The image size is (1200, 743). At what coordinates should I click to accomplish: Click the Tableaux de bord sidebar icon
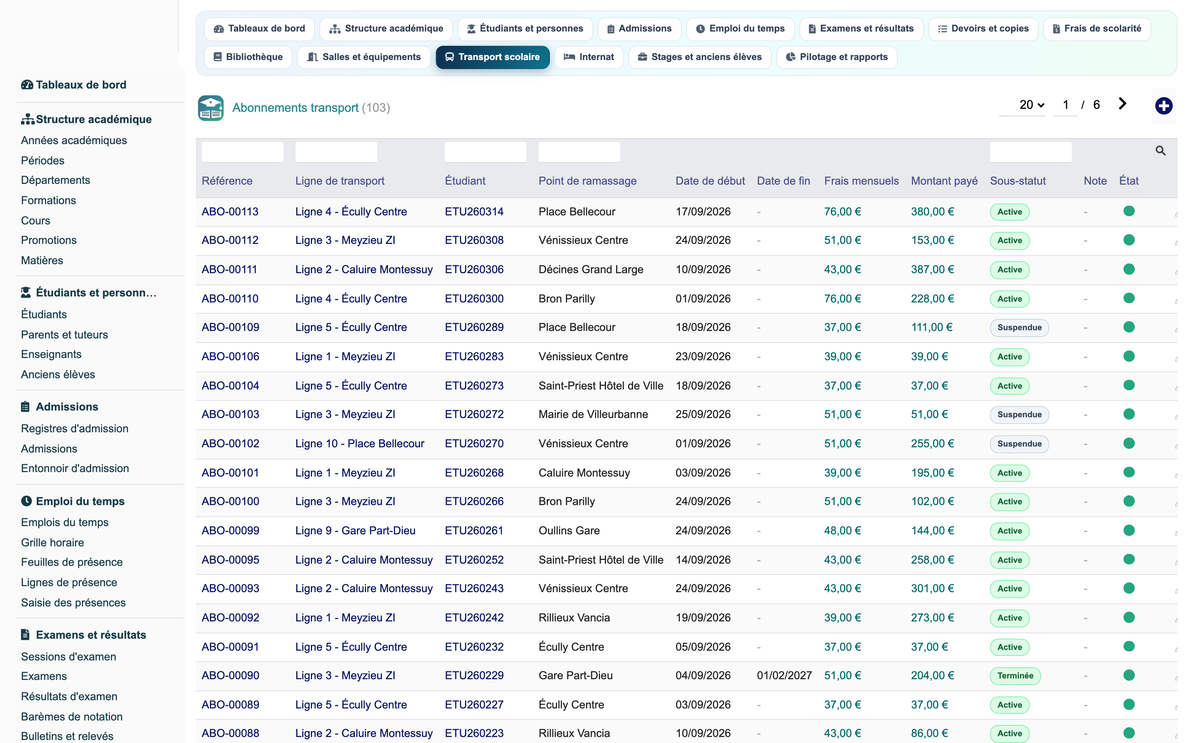[x=27, y=85]
